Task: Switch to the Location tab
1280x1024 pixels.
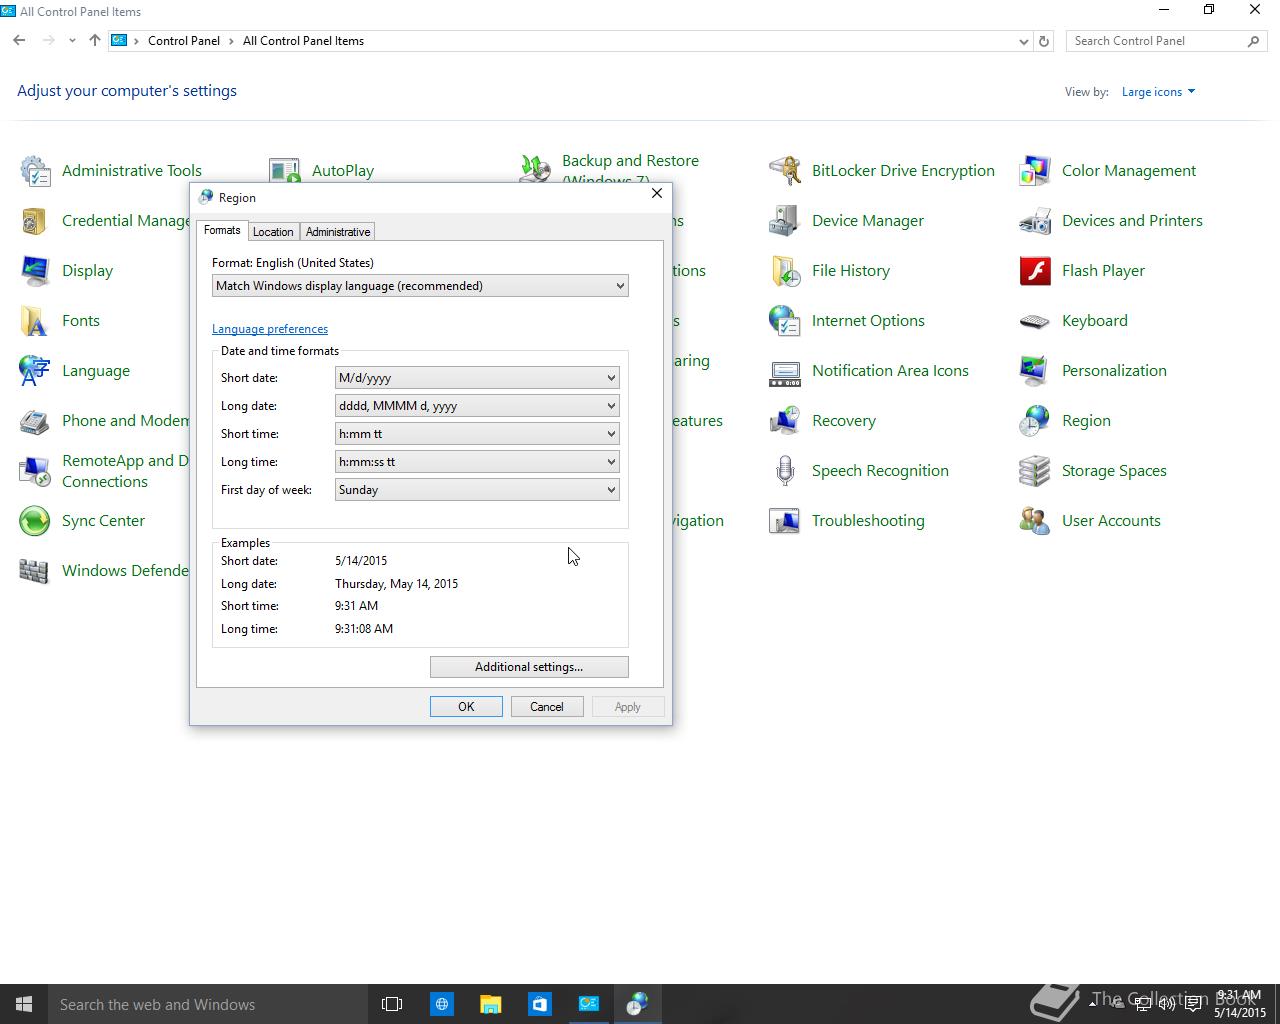Action: click(273, 232)
